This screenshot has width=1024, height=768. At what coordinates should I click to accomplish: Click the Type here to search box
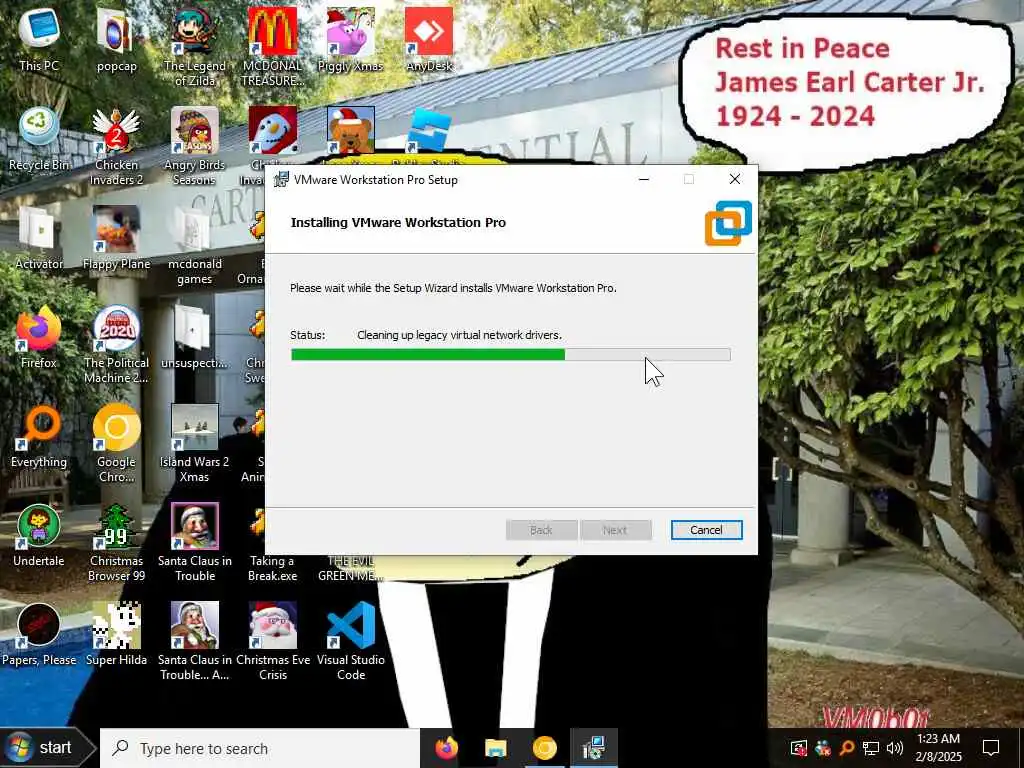point(260,748)
